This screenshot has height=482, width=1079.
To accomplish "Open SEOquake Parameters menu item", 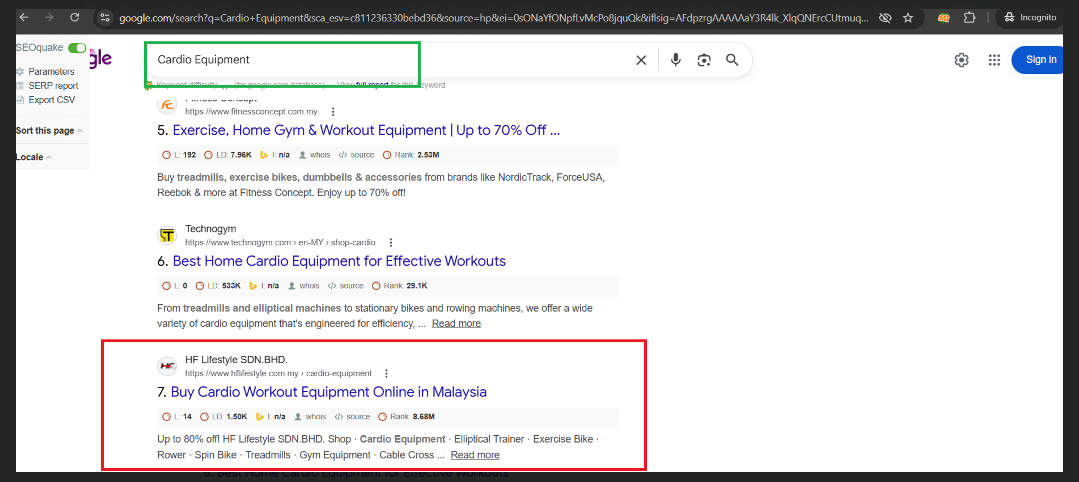I will 51,72.
